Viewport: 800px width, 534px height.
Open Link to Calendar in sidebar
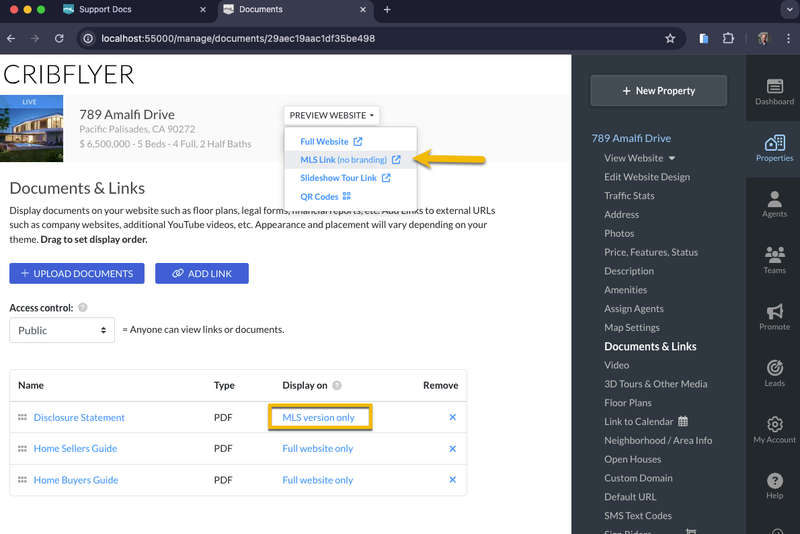tap(646, 422)
